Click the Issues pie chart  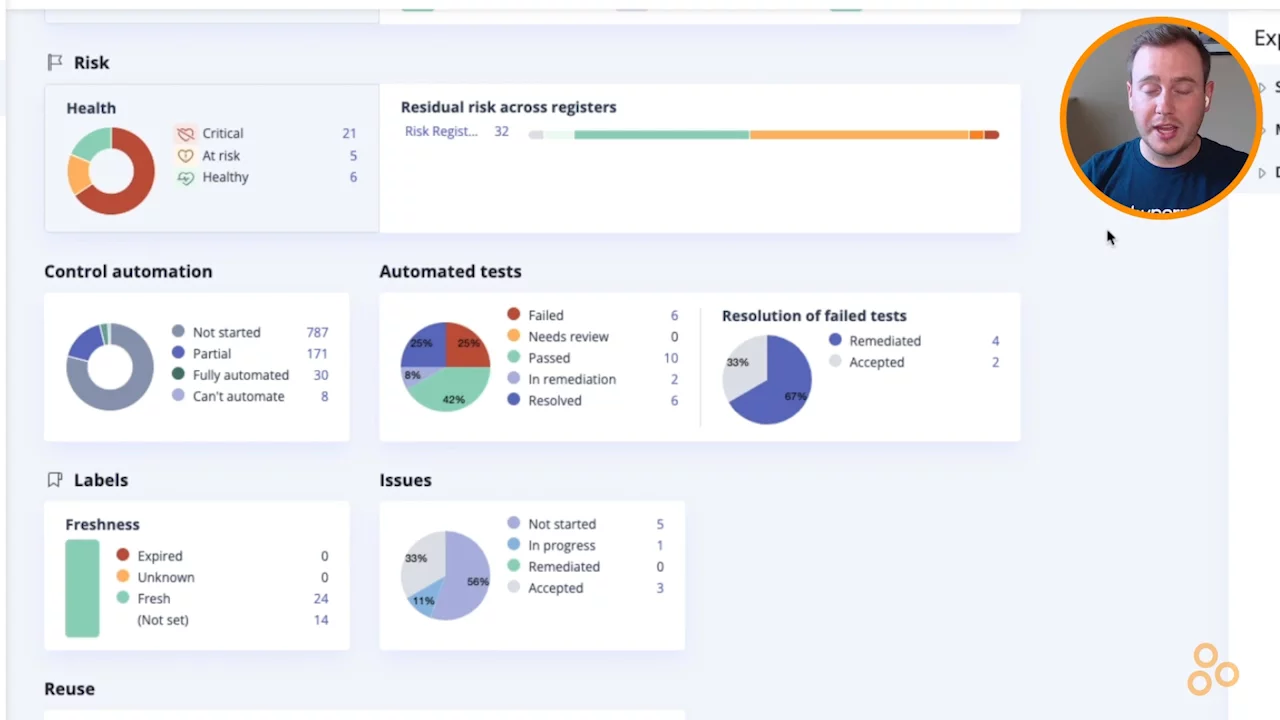445,575
